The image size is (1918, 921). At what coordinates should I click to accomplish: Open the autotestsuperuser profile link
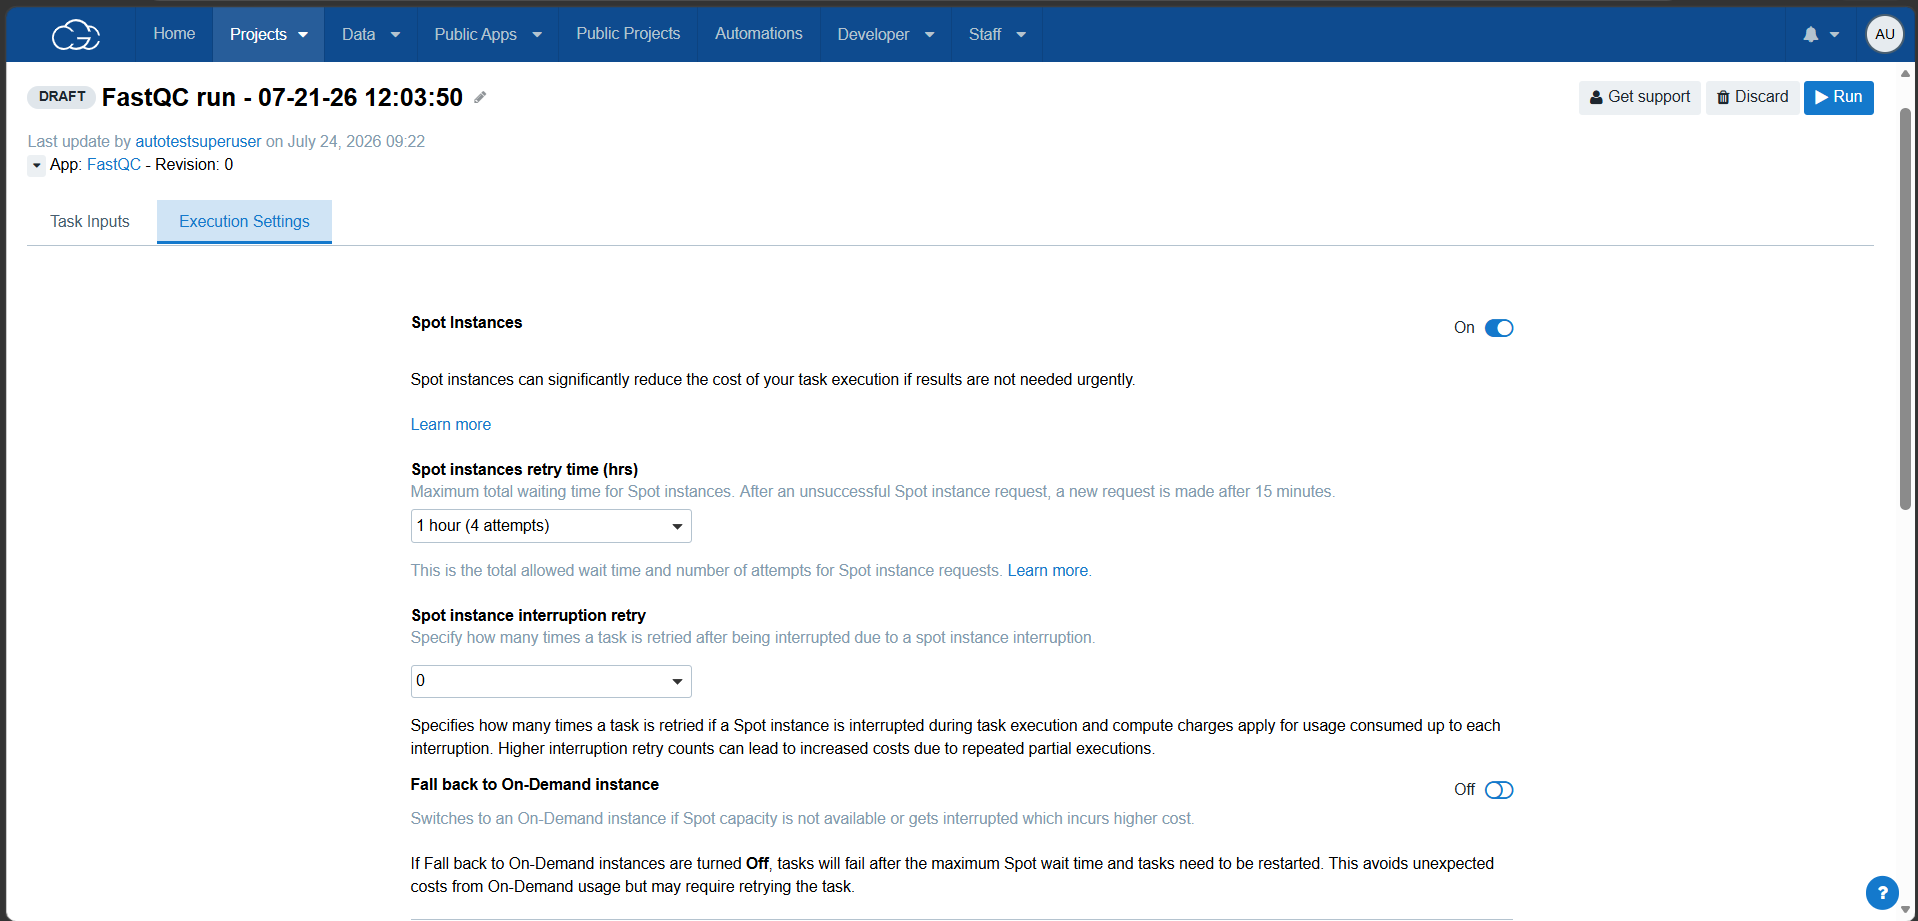[198, 142]
